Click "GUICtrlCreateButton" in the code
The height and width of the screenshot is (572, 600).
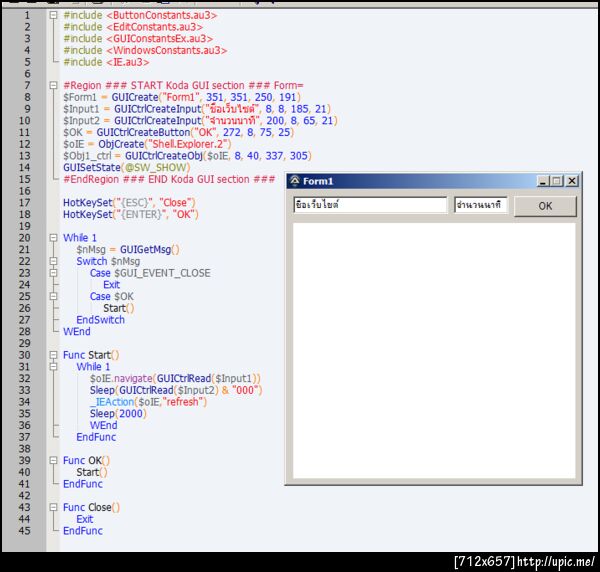click(x=143, y=132)
